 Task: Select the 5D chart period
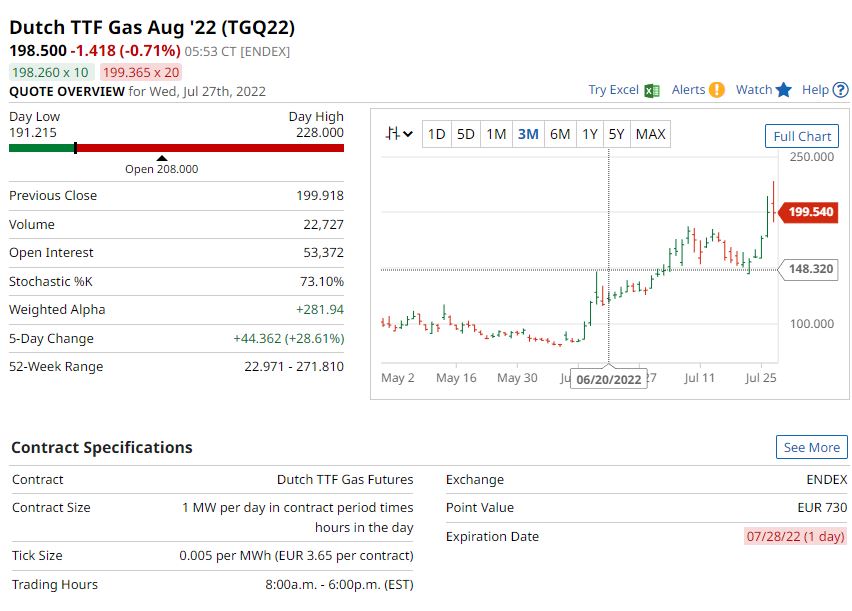(466, 134)
